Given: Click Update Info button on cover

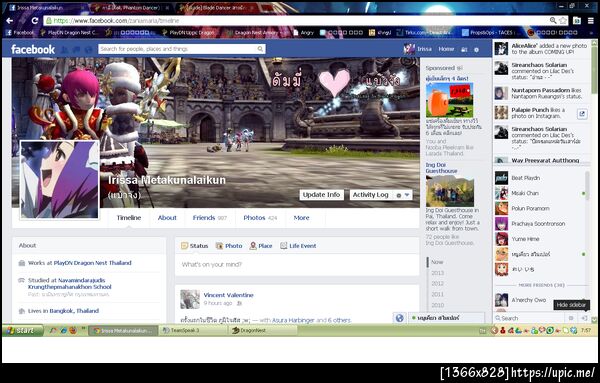Looking at the screenshot, I should (x=321, y=195).
